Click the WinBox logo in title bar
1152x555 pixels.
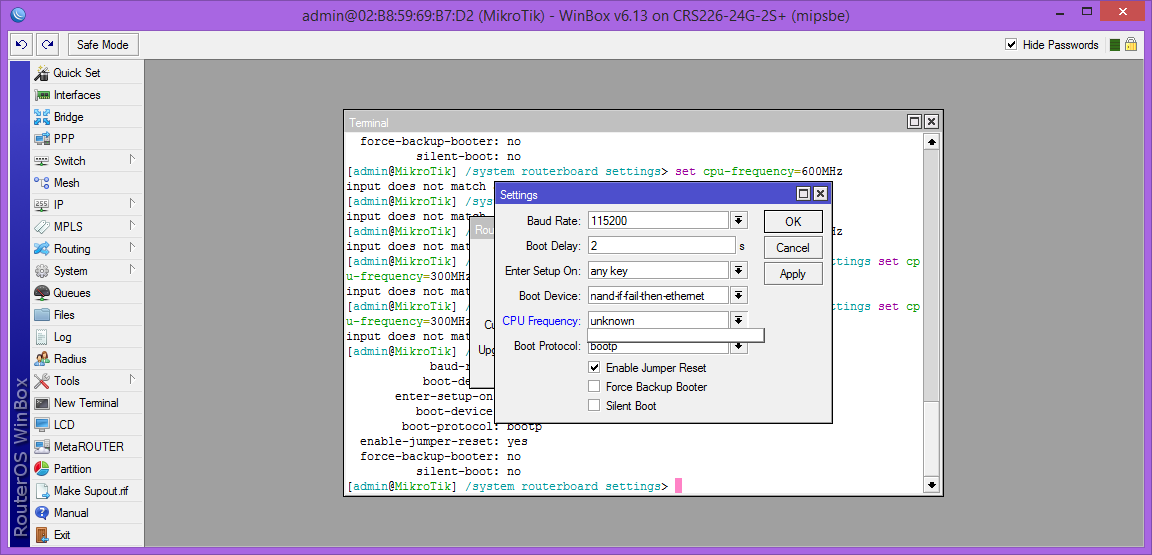[x=19, y=15]
